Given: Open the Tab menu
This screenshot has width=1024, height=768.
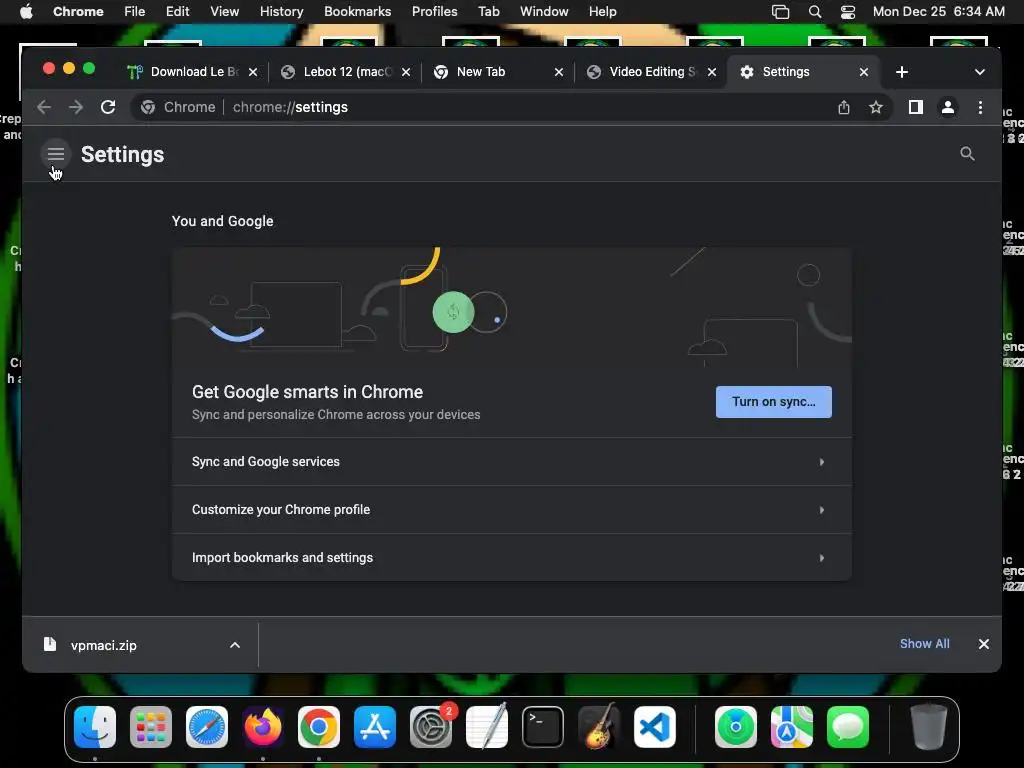Looking at the screenshot, I should tap(488, 12).
